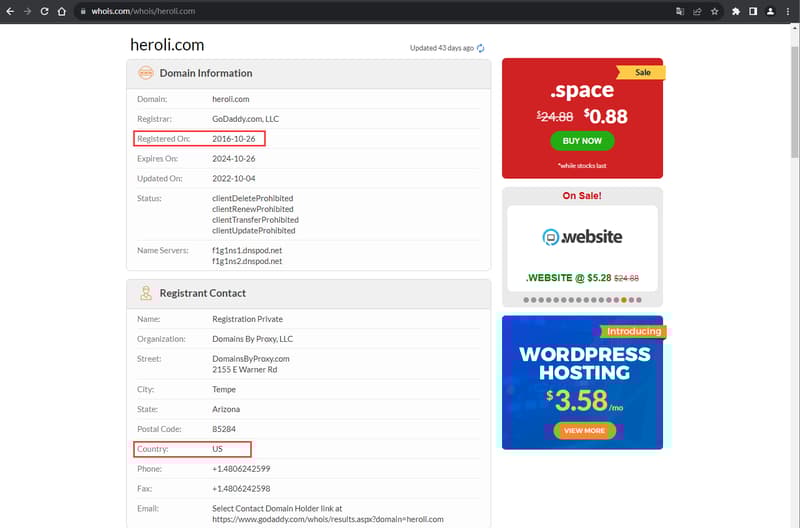The image size is (800, 528).
Task: Click the country value US
Action: click(x=217, y=449)
